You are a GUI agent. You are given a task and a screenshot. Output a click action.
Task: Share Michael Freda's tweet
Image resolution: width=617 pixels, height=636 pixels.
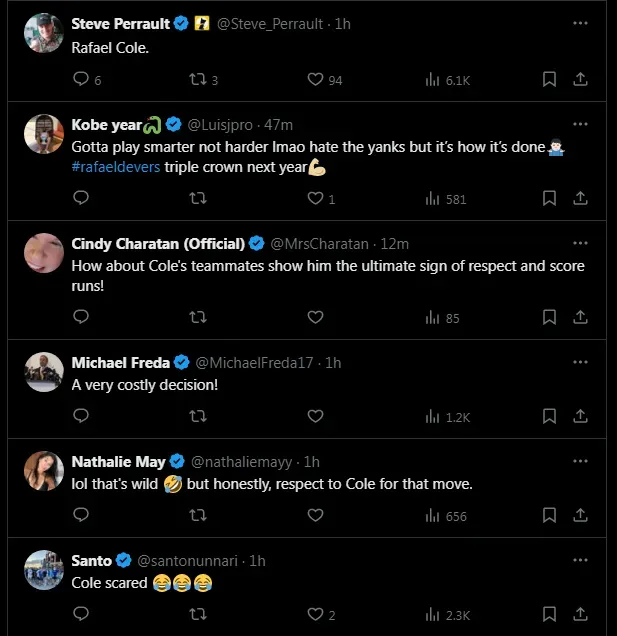click(581, 417)
